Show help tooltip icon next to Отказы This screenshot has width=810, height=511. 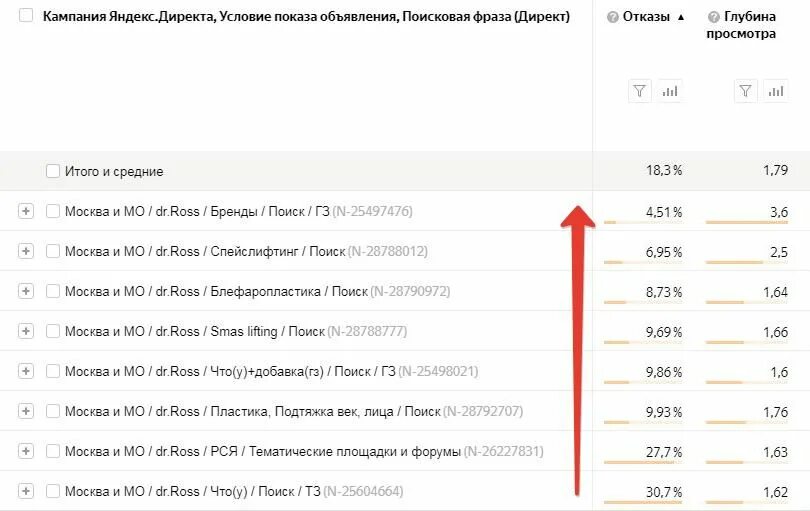(x=613, y=18)
